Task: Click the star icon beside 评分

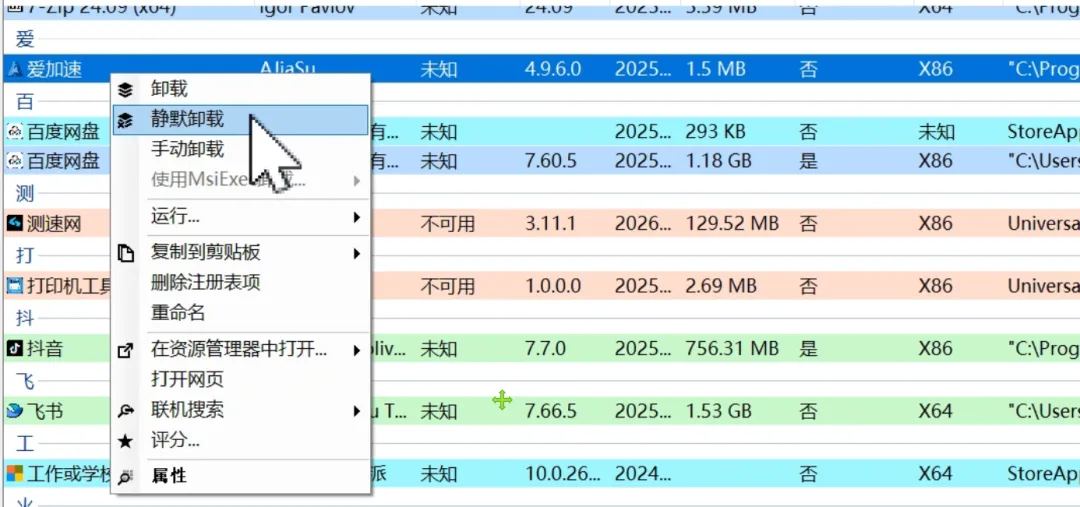Action: pyautogui.click(x=125, y=441)
